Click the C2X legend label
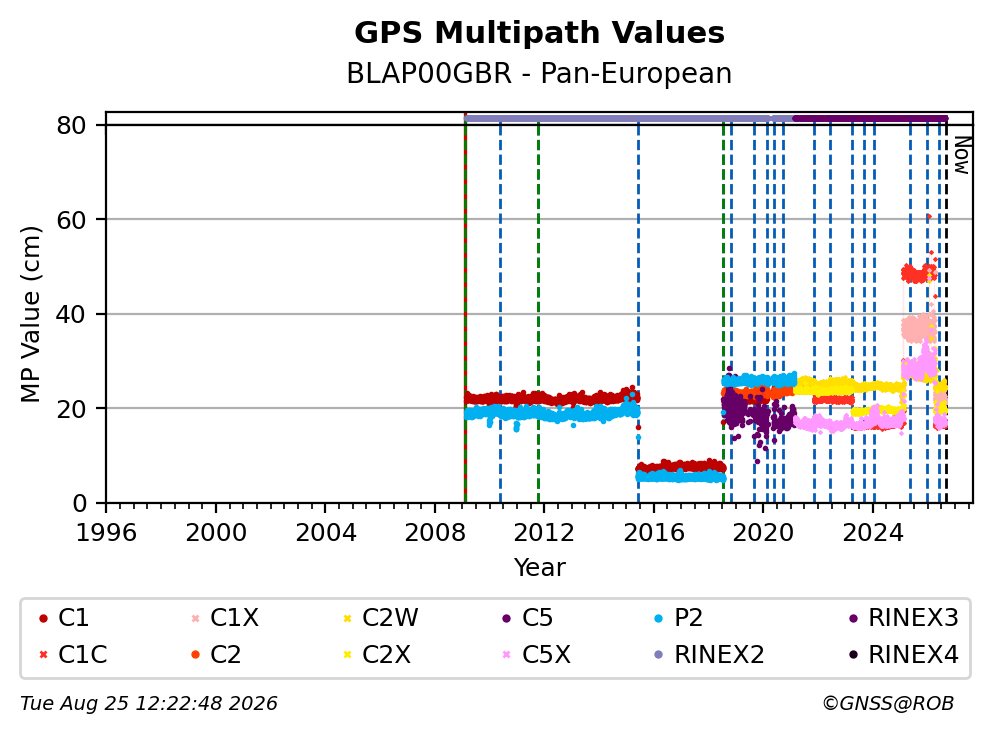 [x=386, y=654]
